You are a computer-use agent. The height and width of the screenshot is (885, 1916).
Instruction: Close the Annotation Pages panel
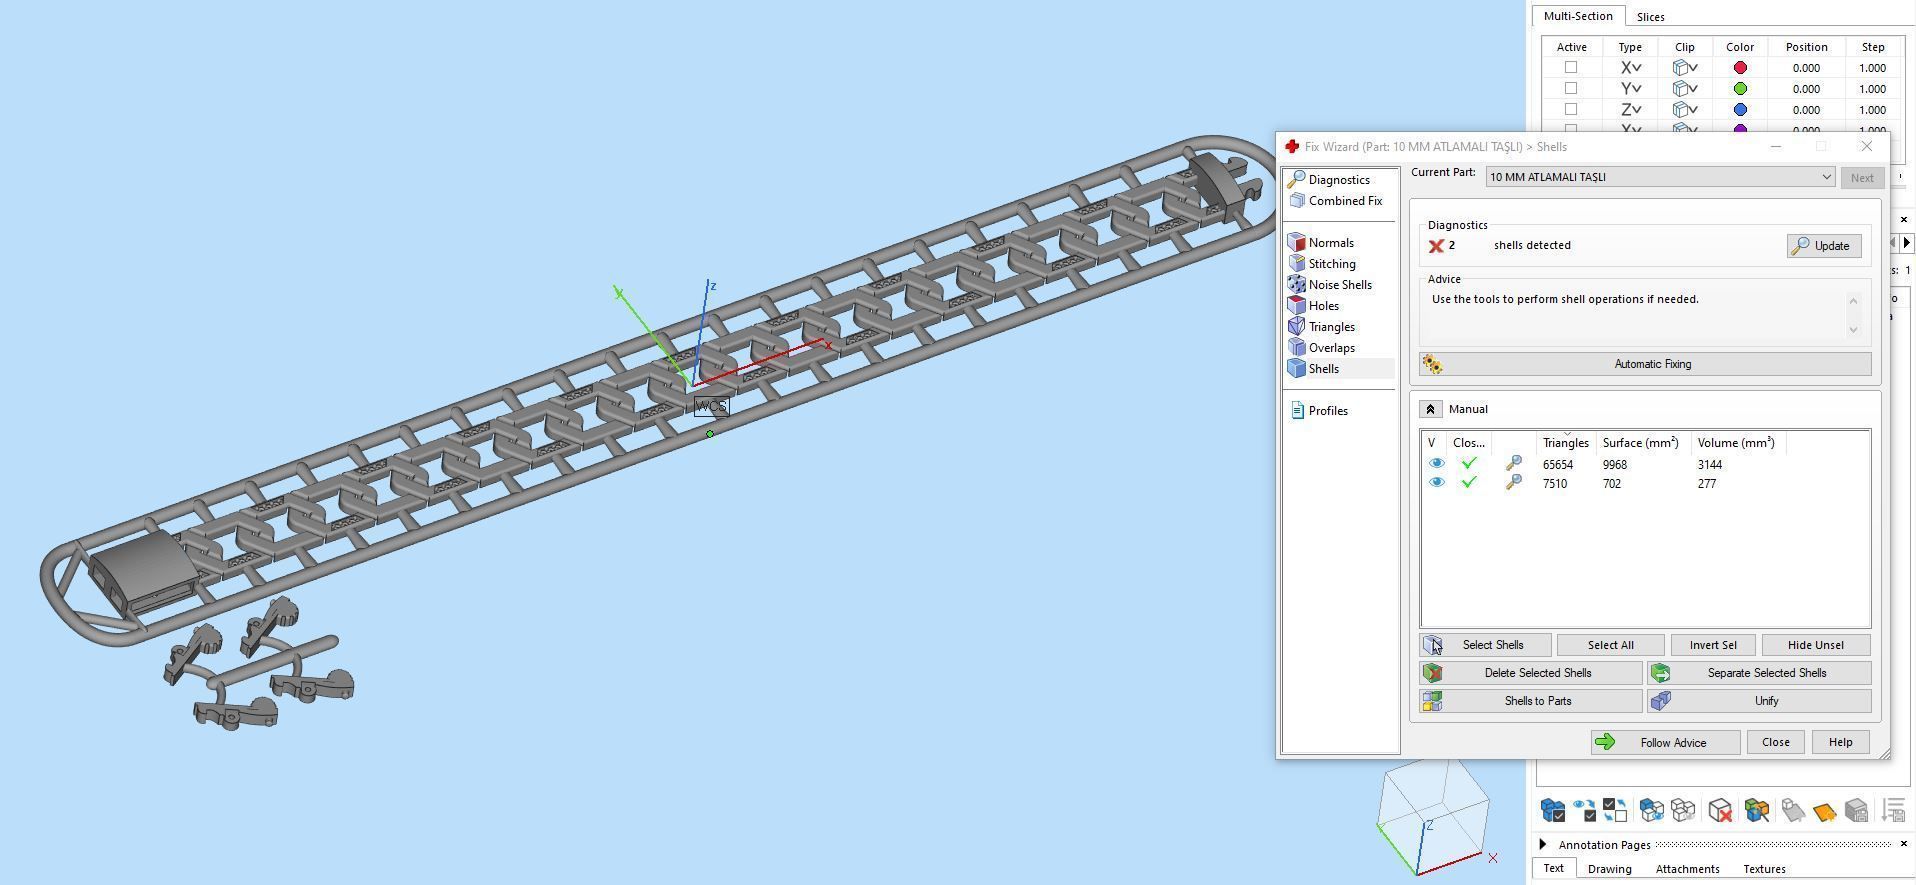[1903, 845]
